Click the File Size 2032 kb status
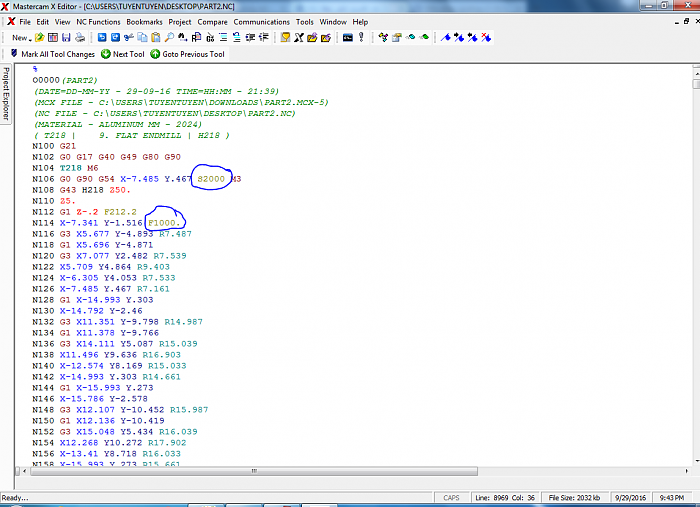This screenshot has height=507, width=700. tap(574, 498)
